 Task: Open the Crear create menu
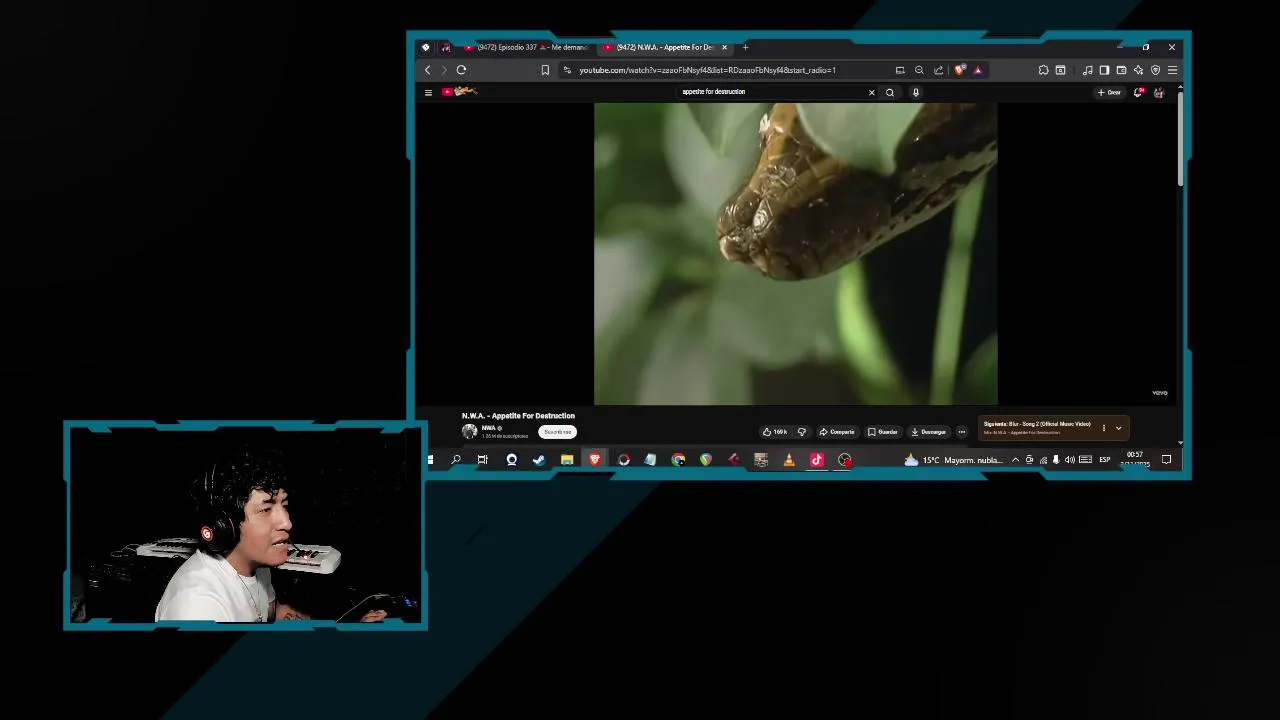(x=1109, y=92)
